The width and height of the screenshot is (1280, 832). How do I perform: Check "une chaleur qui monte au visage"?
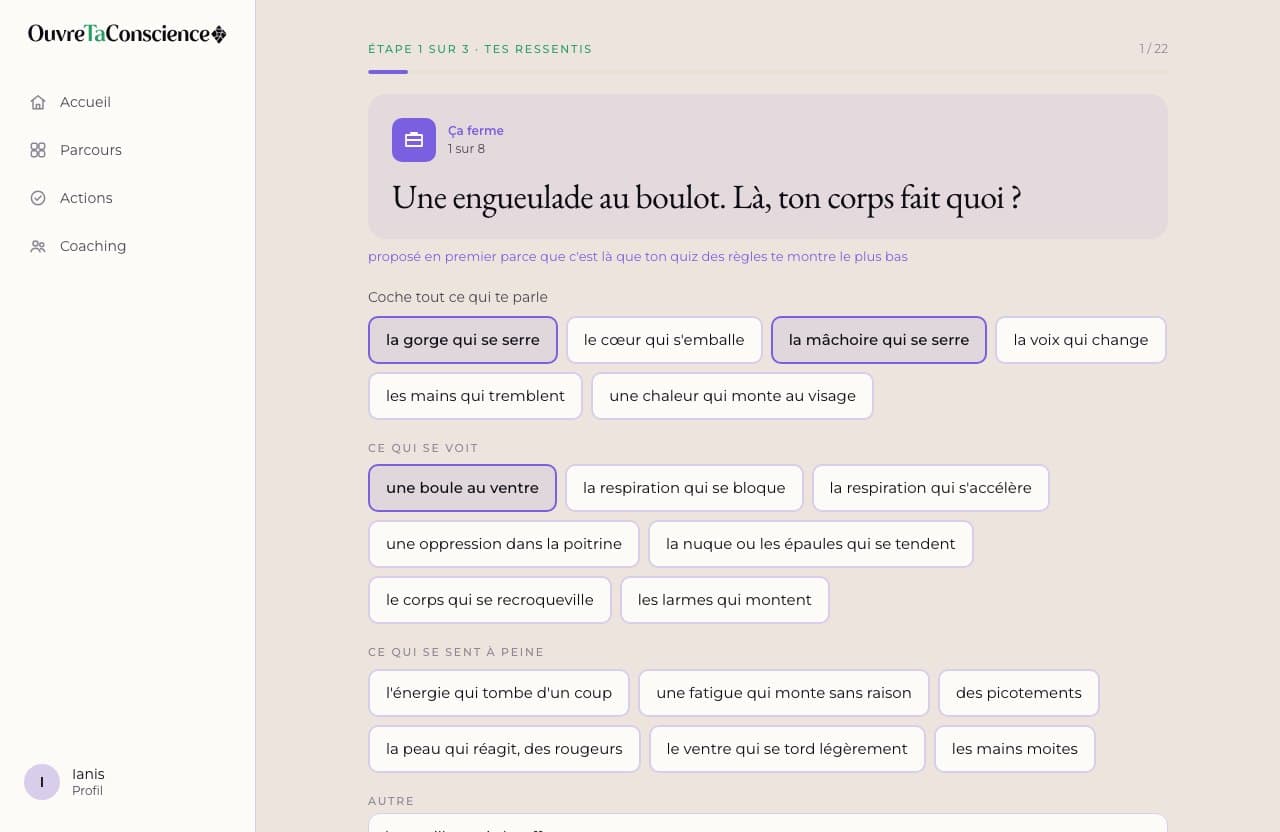pyautogui.click(x=732, y=396)
